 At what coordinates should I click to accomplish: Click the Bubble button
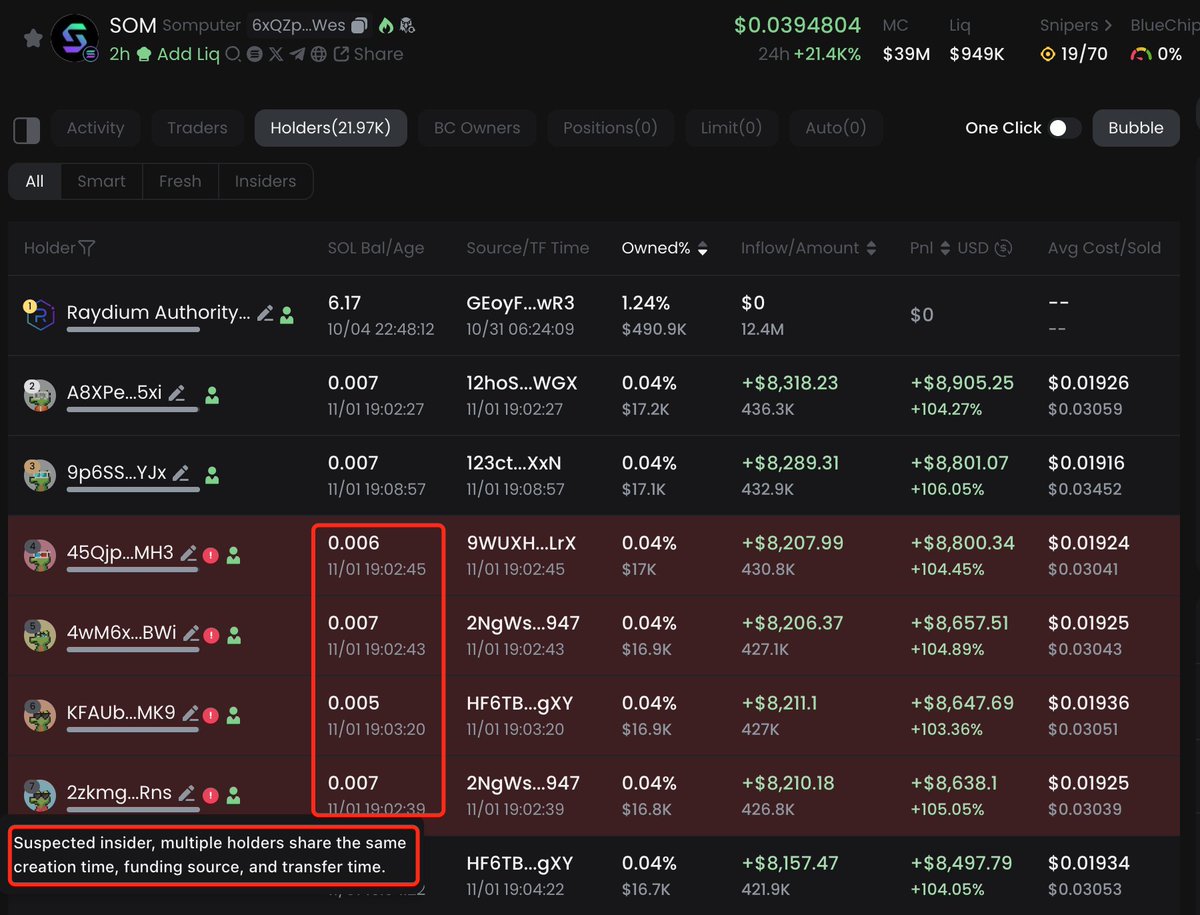coord(1135,128)
